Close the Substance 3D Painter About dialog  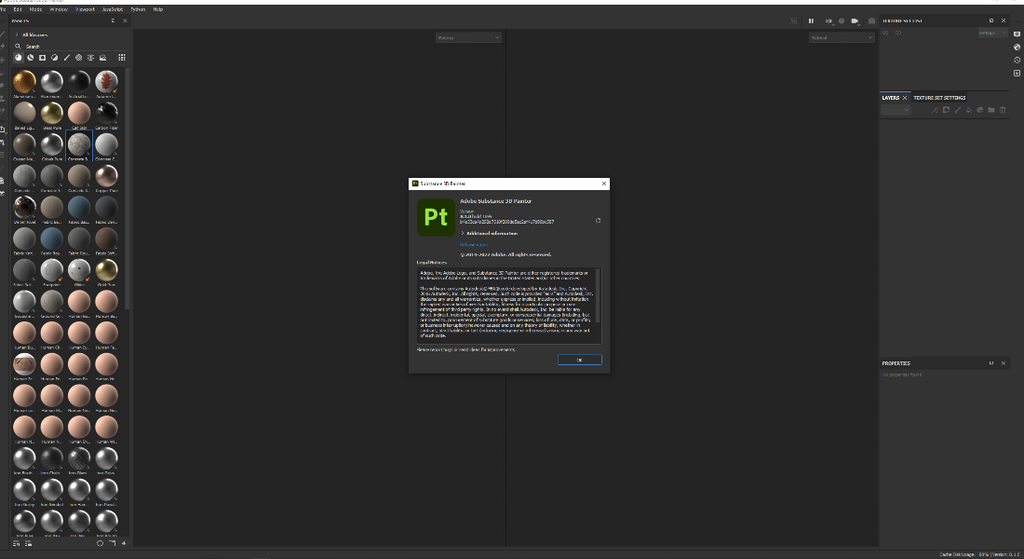[x=604, y=184]
